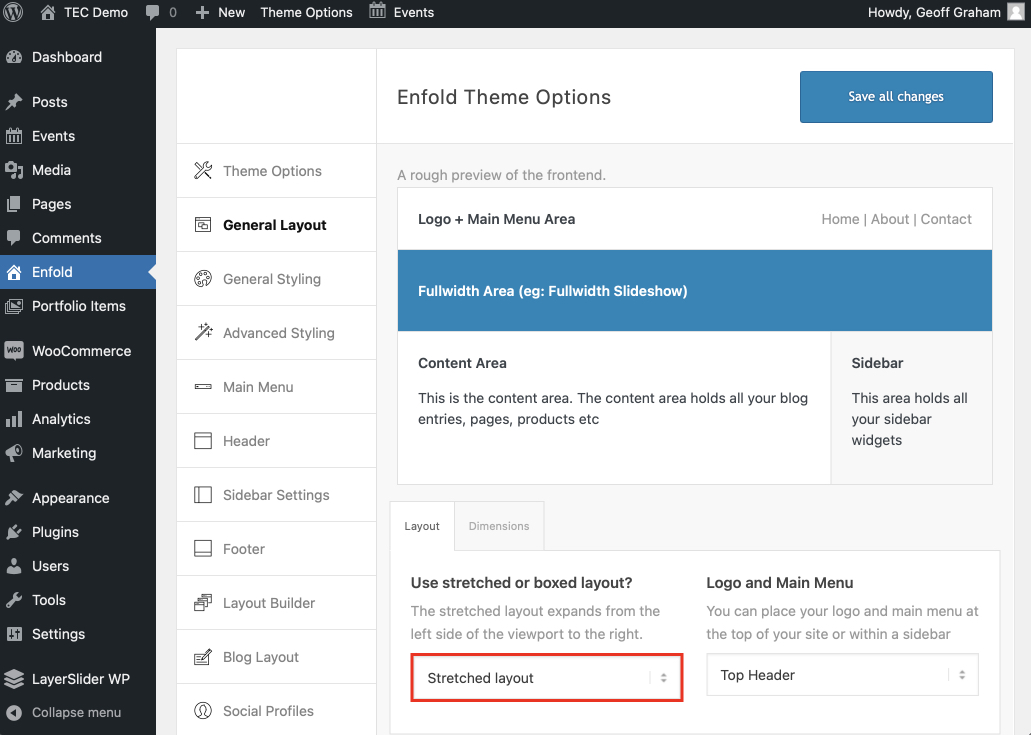Click Logo + Main Menu Area text

(496, 219)
